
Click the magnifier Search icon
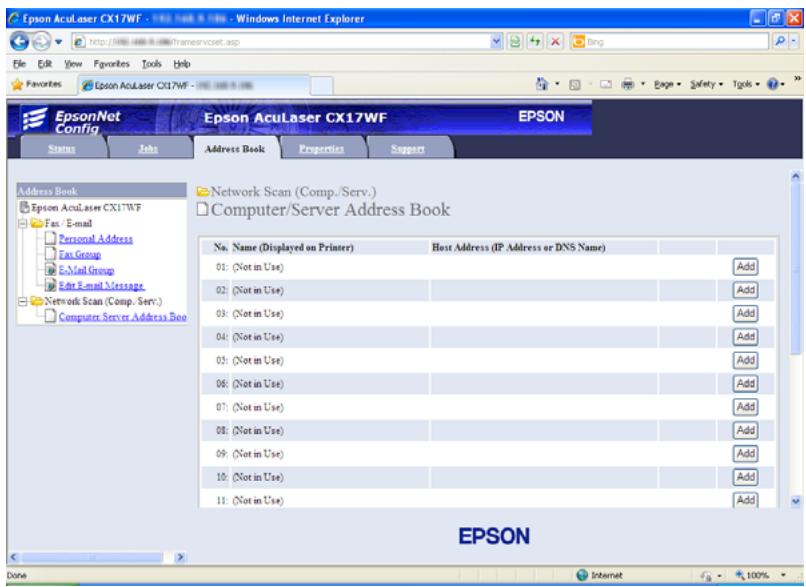tap(780, 42)
